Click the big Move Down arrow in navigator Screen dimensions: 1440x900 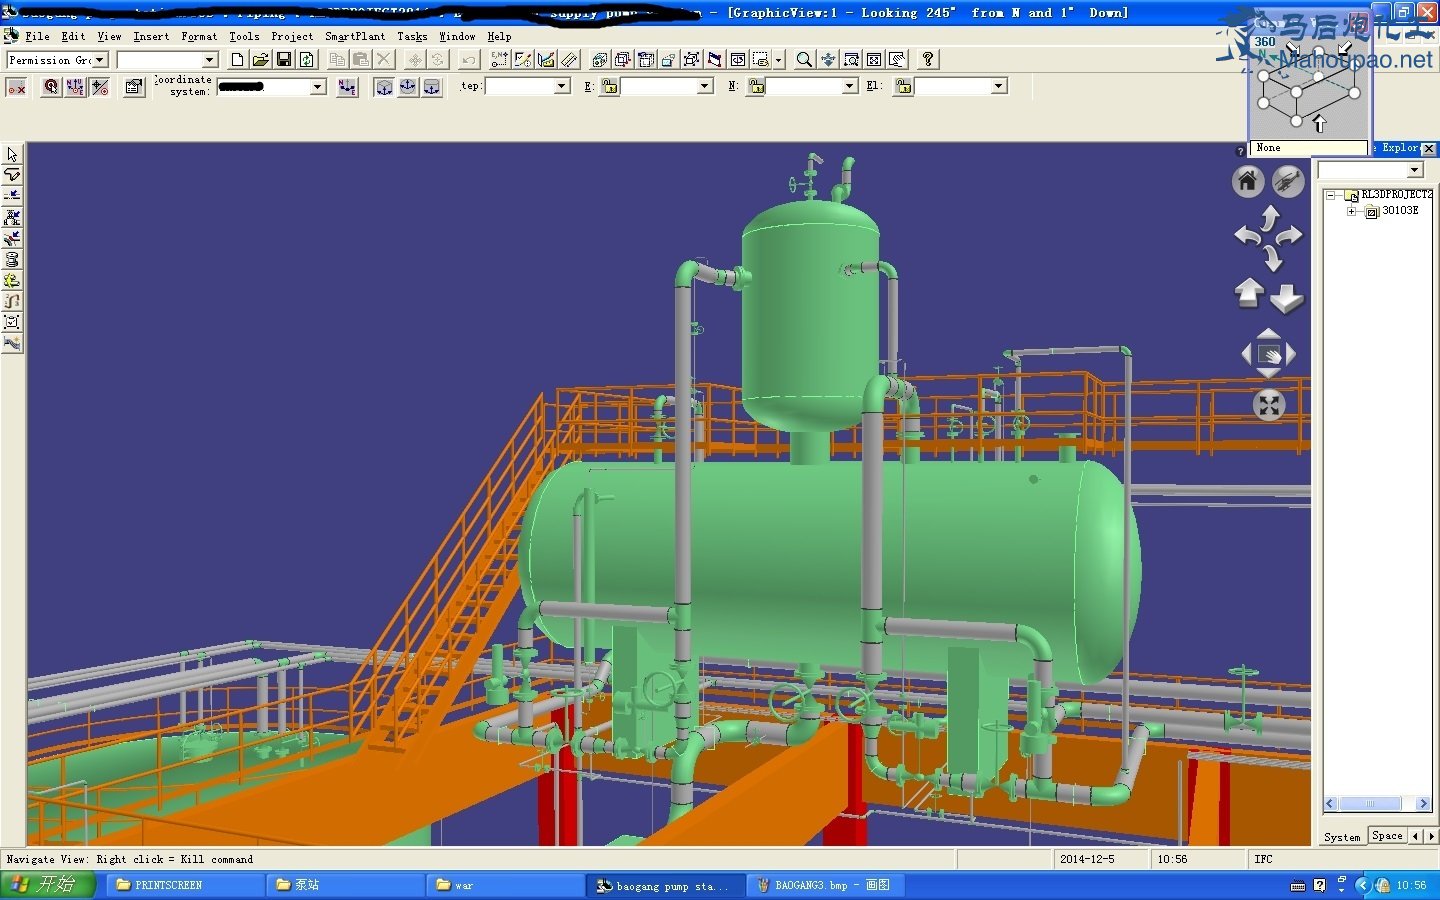[x=1287, y=298]
